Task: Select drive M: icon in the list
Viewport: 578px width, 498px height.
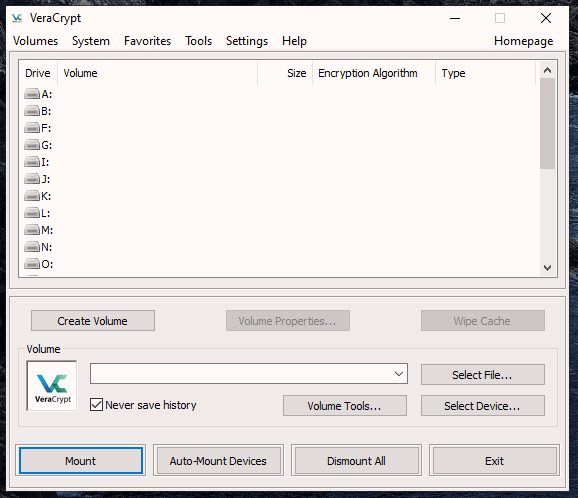Action: click(x=32, y=230)
